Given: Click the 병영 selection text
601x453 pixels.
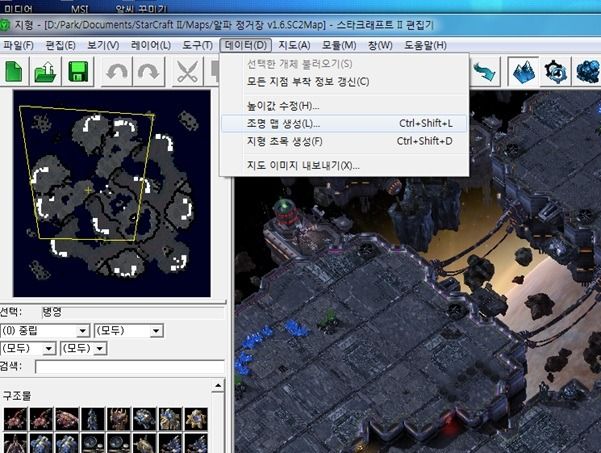Looking at the screenshot, I should point(52,312).
